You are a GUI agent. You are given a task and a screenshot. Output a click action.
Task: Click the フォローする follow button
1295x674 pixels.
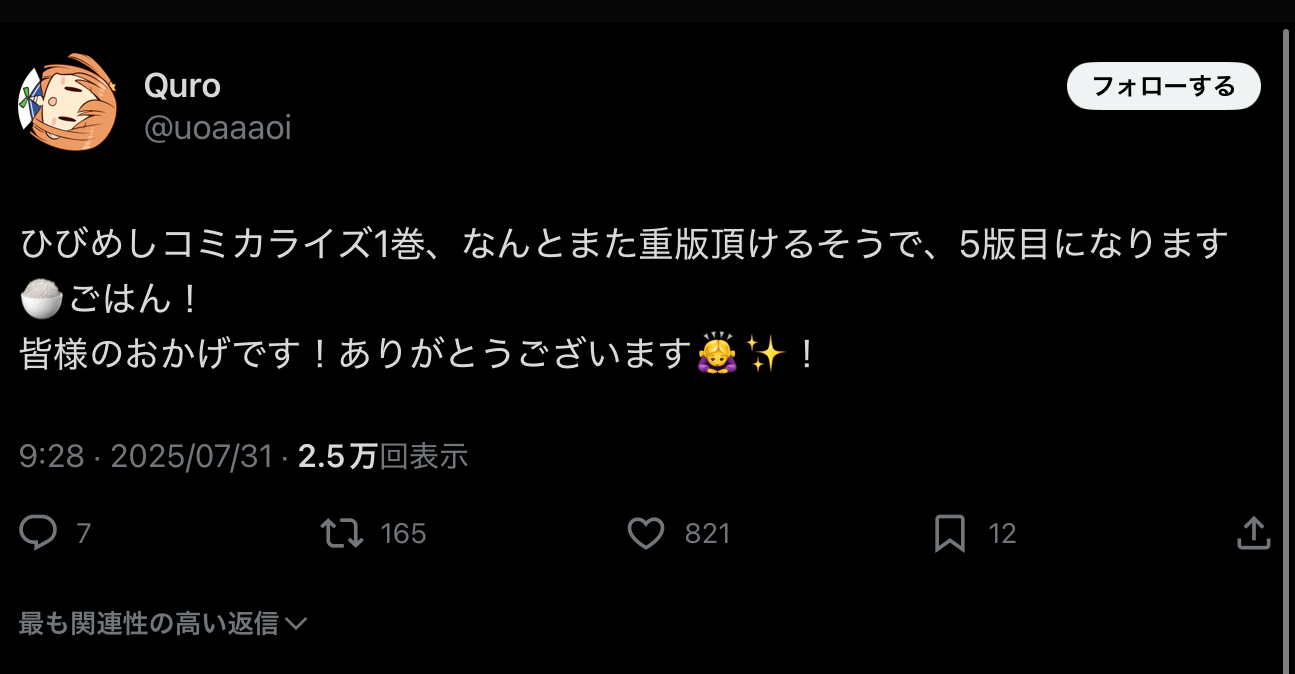[x=1164, y=86]
